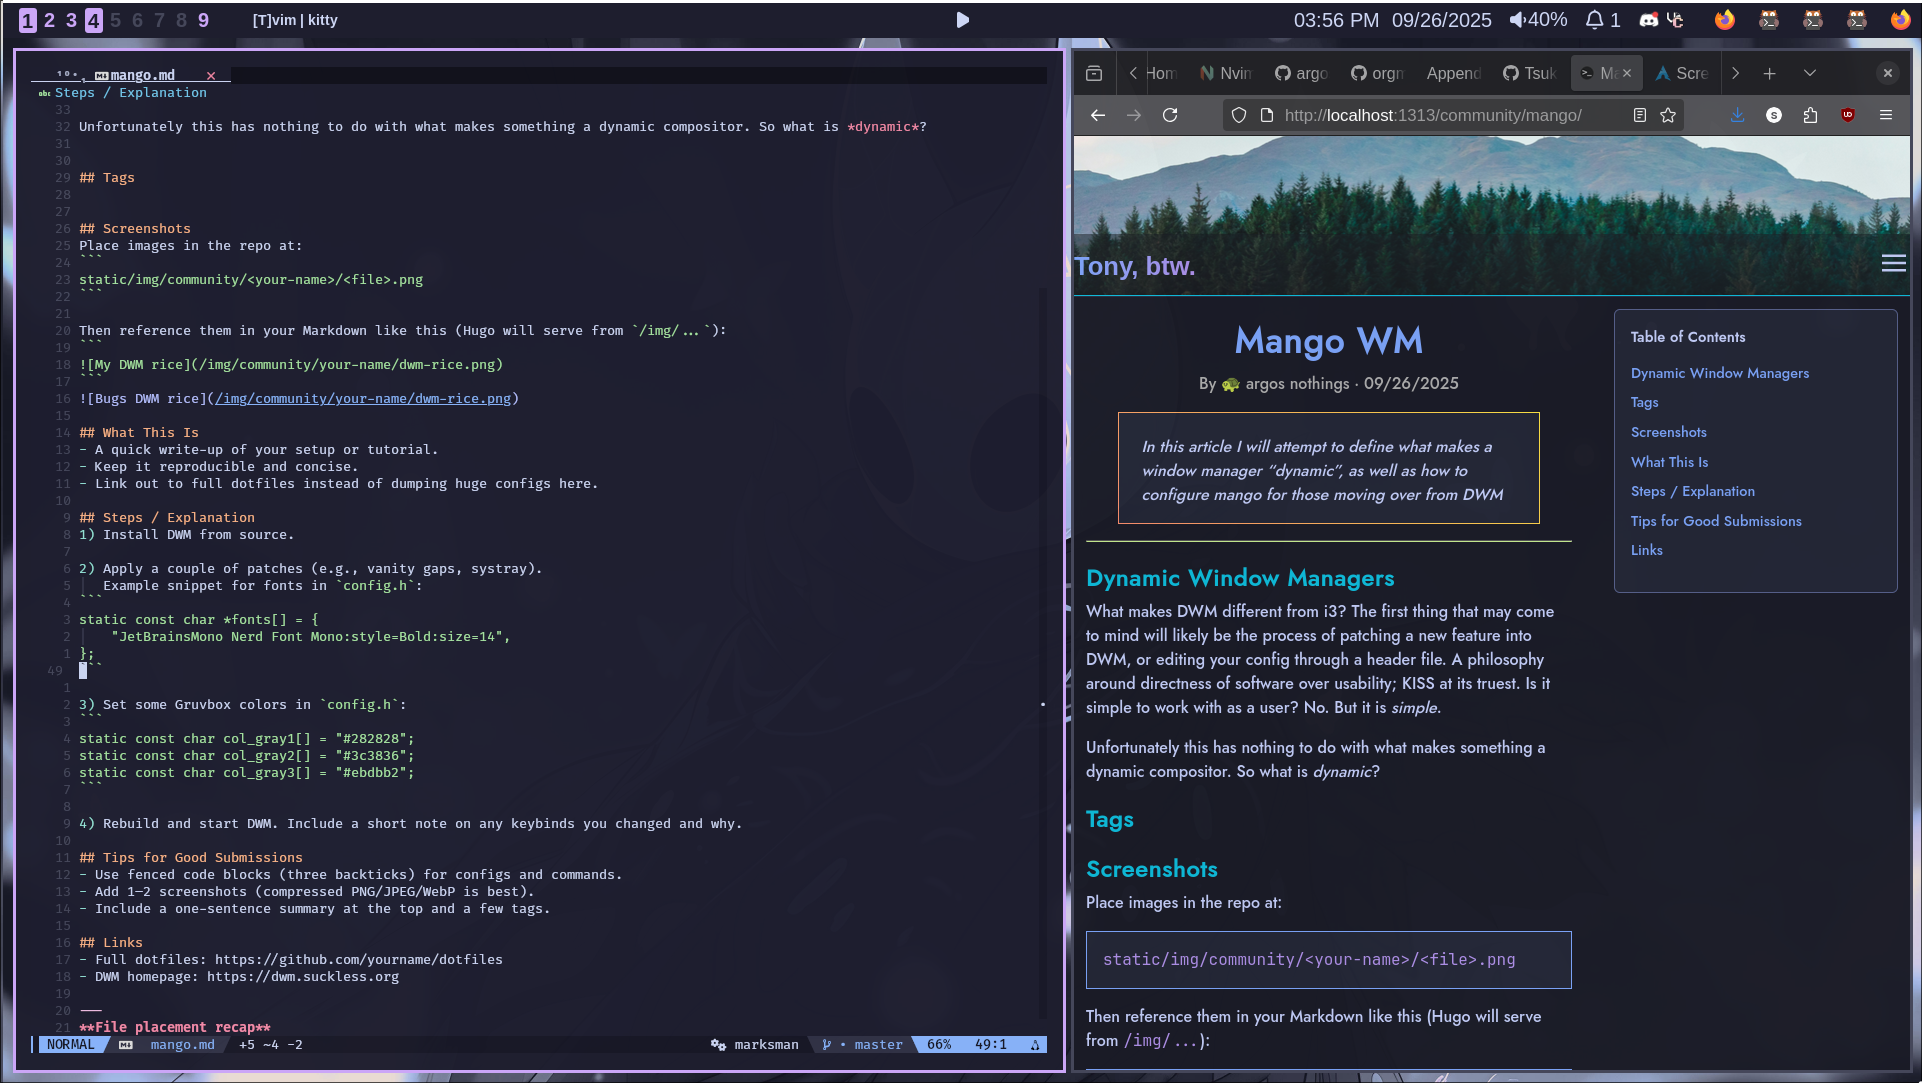Reload the page in Firefox
The width and height of the screenshot is (1922, 1083).
(x=1170, y=115)
